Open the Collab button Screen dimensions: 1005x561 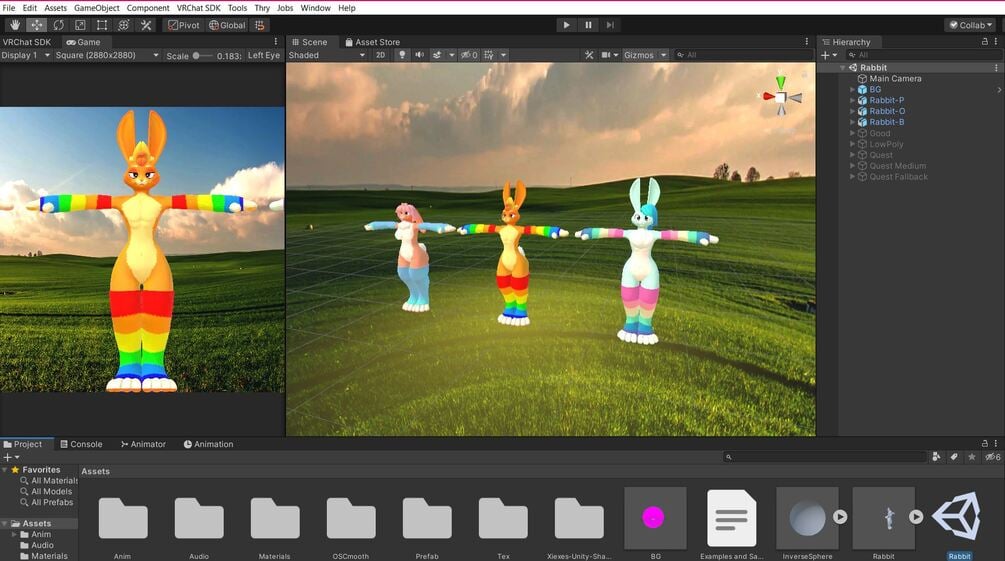(x=970, y=25)
